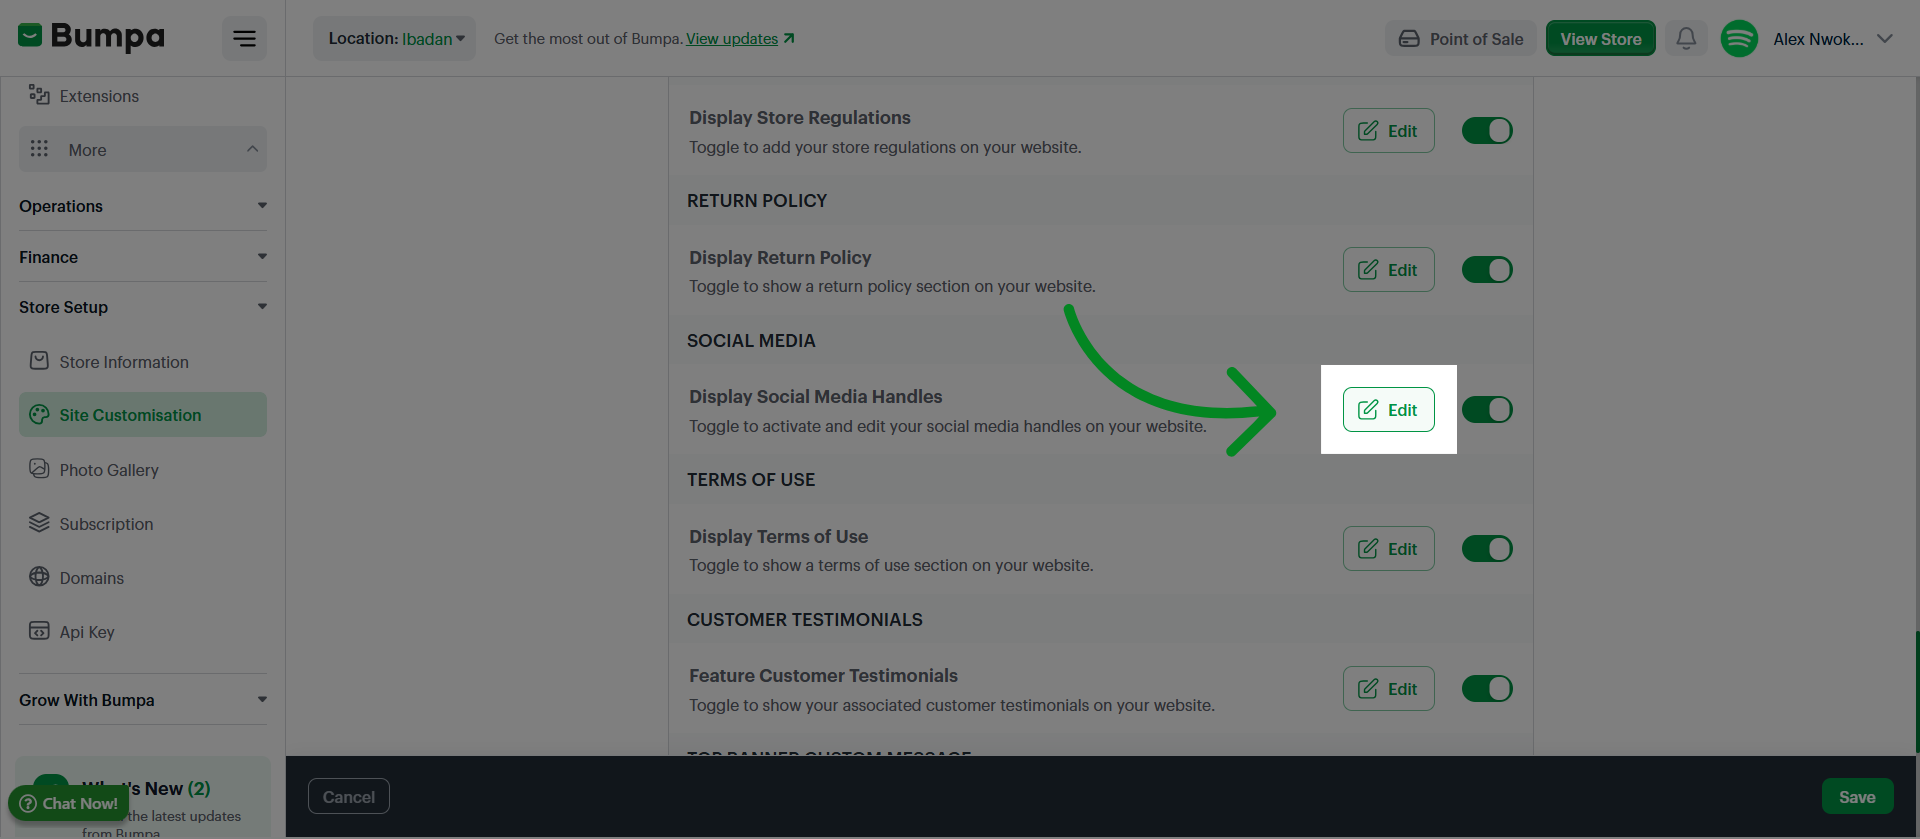Click the More grid icon

39,149
